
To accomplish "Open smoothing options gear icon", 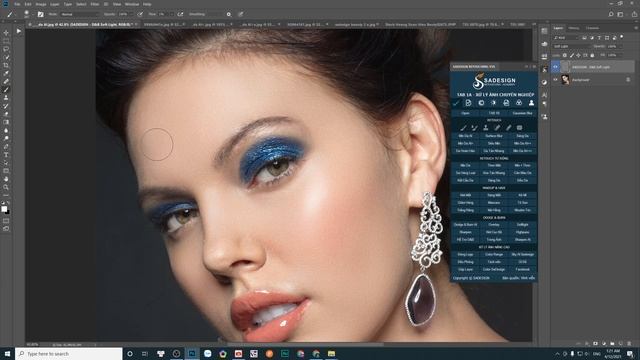I will (229, 14).
